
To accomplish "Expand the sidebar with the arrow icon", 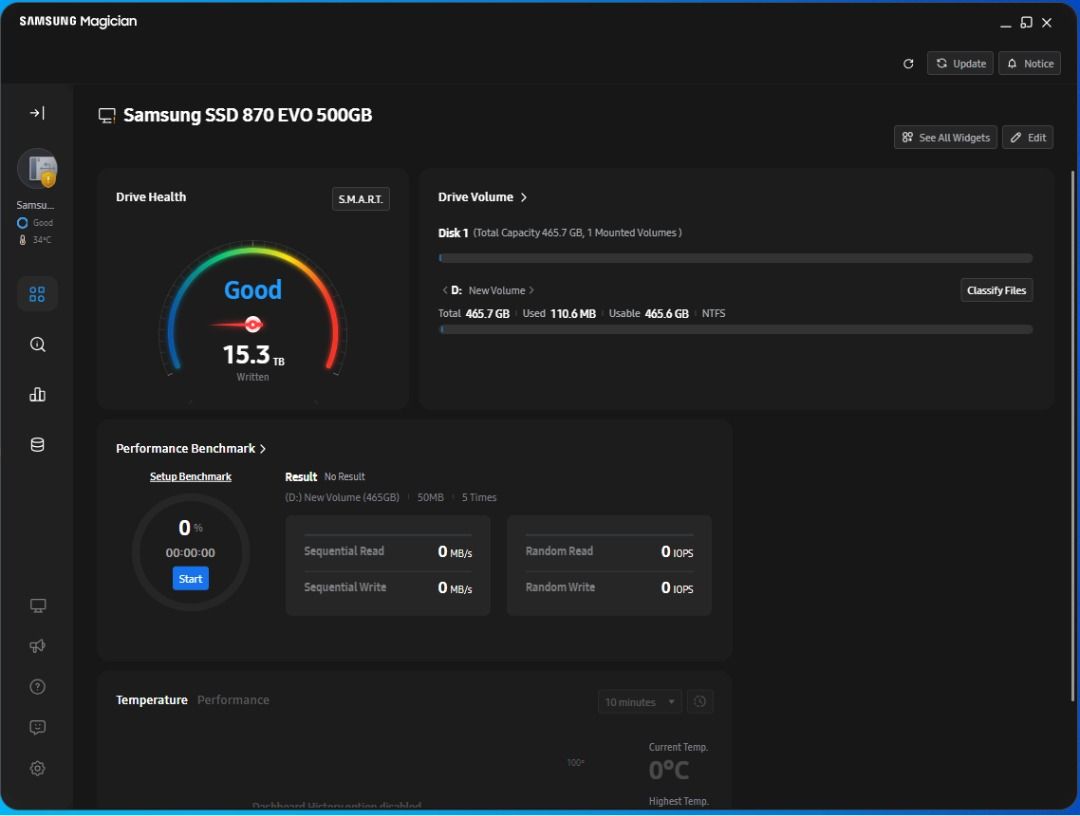I will (37, 113).
